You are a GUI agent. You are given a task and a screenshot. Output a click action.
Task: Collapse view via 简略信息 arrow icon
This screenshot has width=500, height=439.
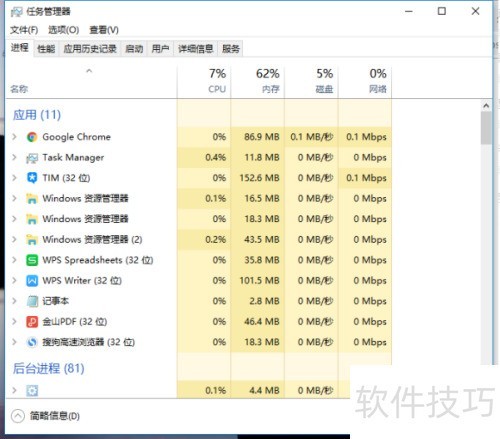pos(18,416)
